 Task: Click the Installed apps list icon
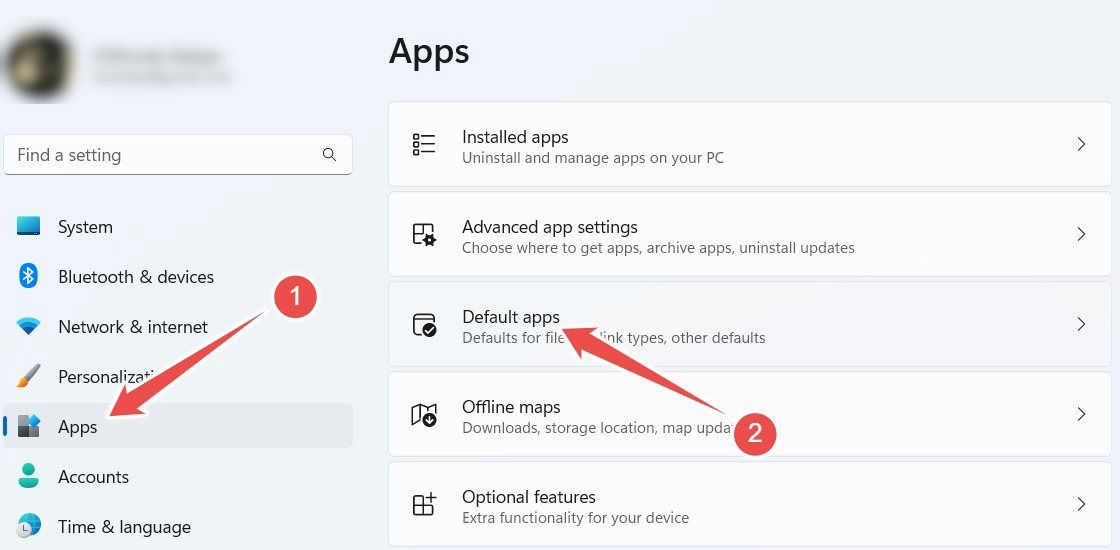(x=424, y=144)
